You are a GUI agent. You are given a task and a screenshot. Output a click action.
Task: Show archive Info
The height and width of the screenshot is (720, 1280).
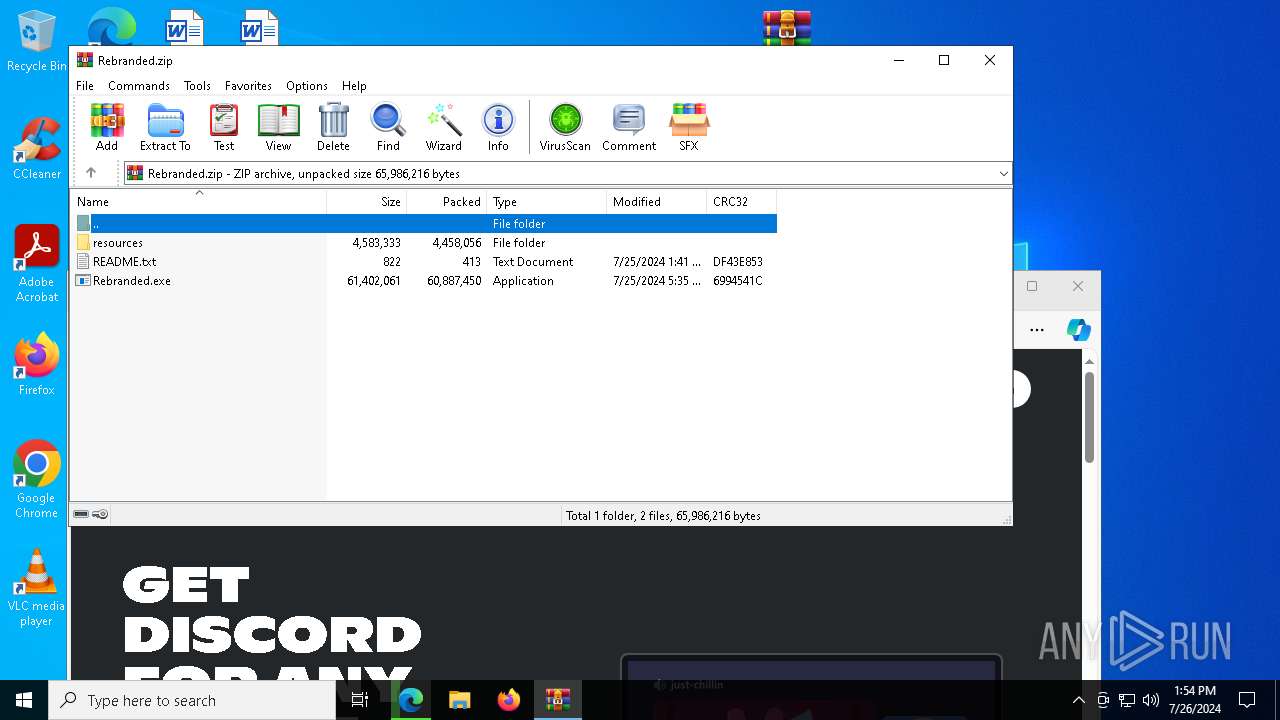[498, 127]
